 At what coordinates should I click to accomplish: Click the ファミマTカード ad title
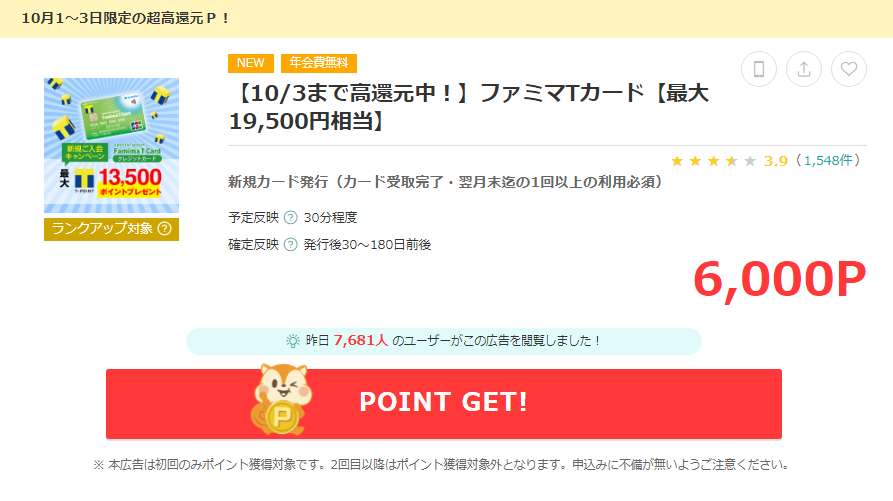(x=469, y=107)
